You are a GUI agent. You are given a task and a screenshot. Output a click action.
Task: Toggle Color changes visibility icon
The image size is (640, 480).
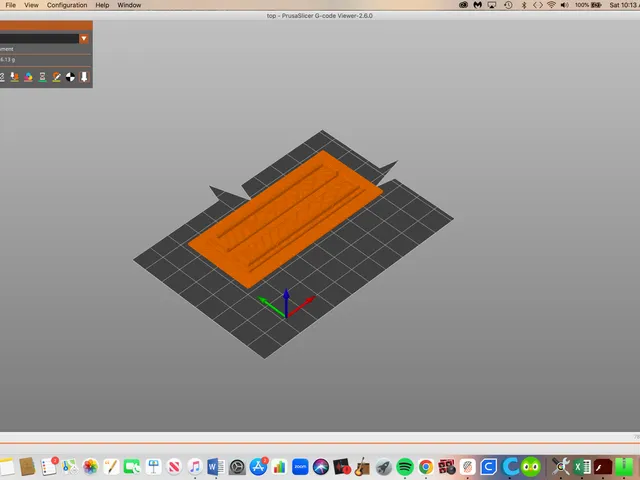tap(28, 77)
